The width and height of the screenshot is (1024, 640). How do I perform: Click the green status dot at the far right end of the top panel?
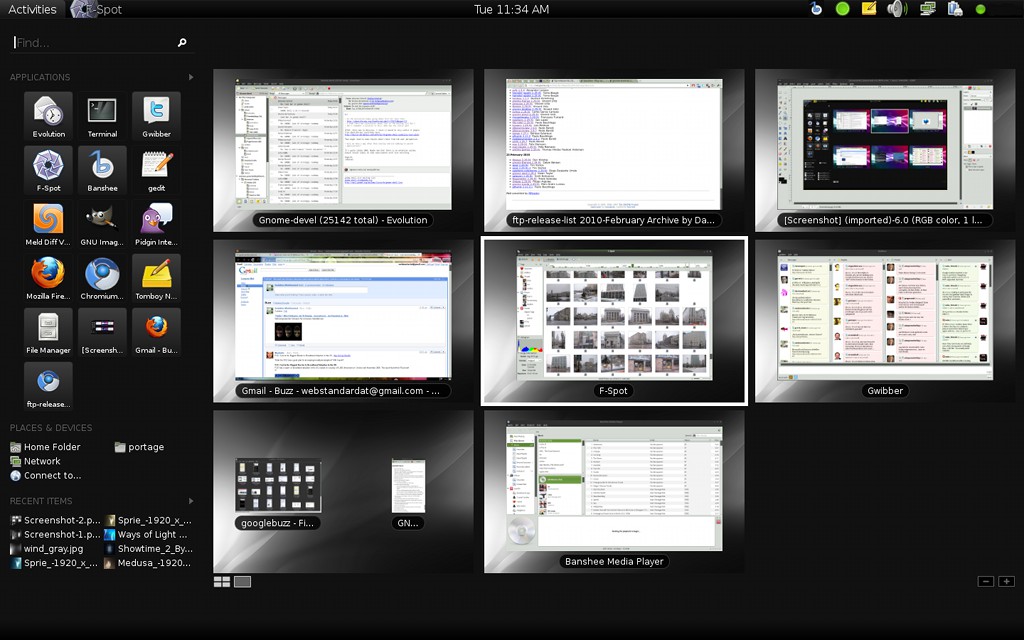pyautogui.click(x=980, y=9)
